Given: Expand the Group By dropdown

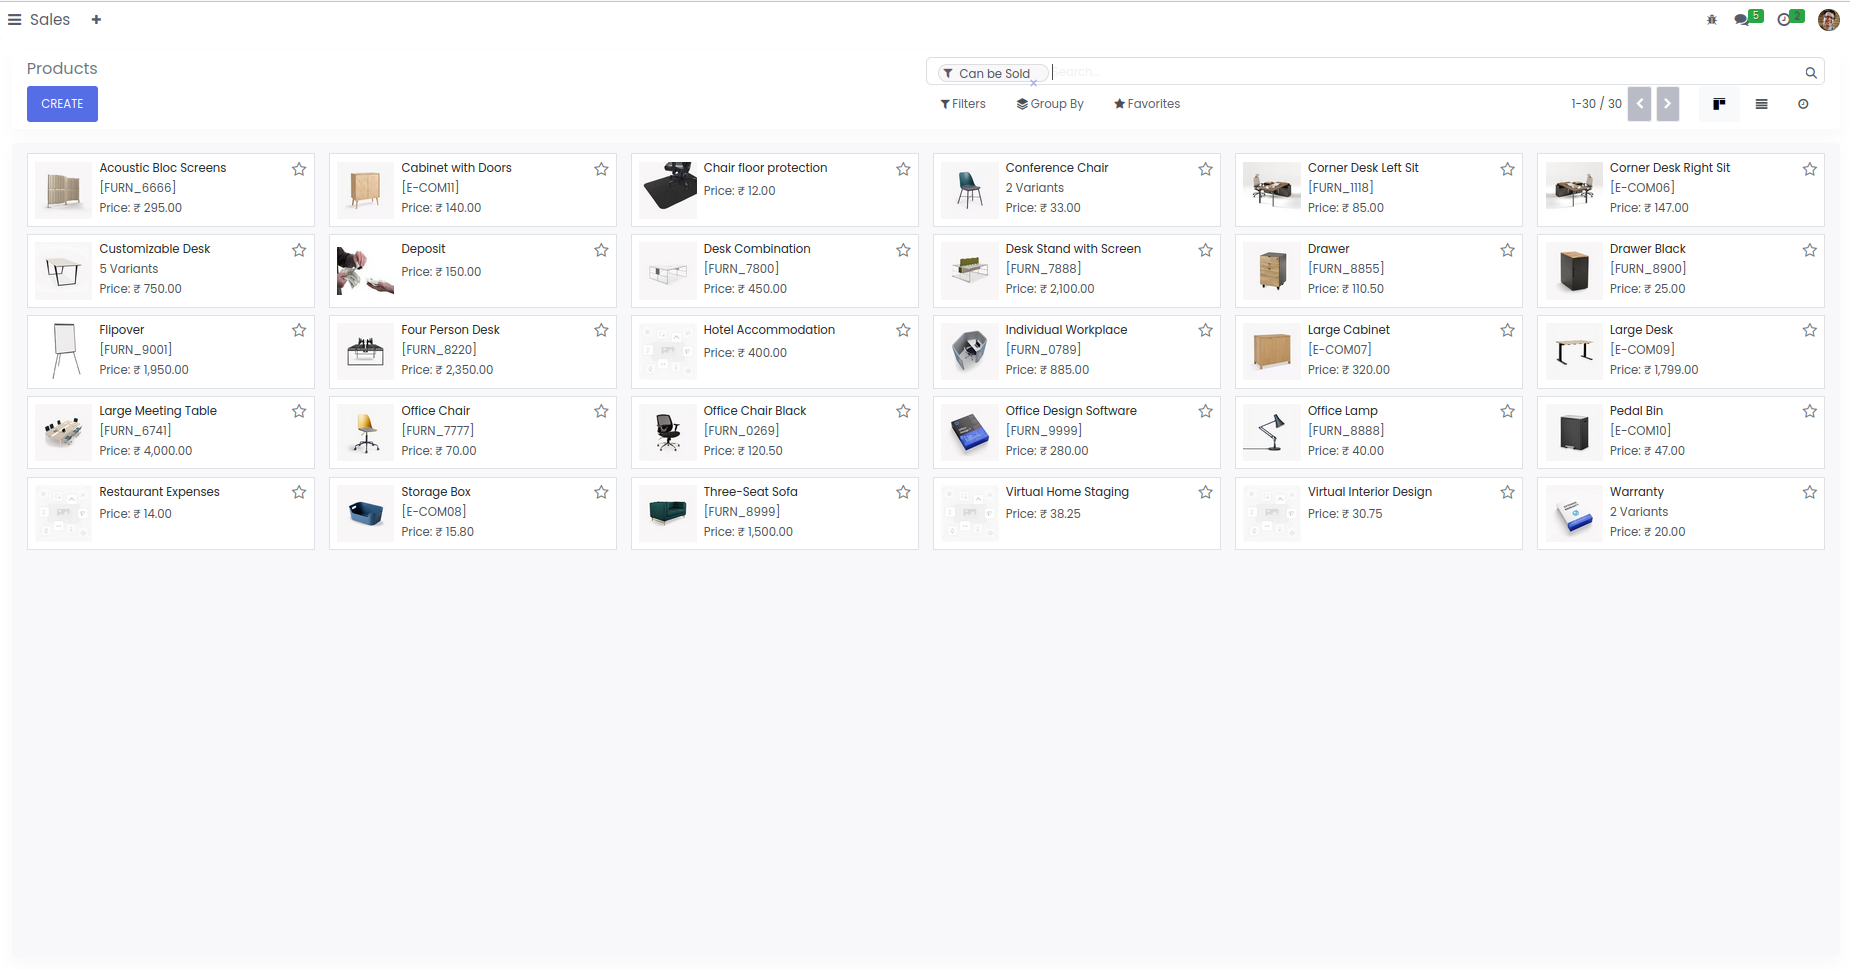Looking at the screenshot, I should [x=1050, y=104].
